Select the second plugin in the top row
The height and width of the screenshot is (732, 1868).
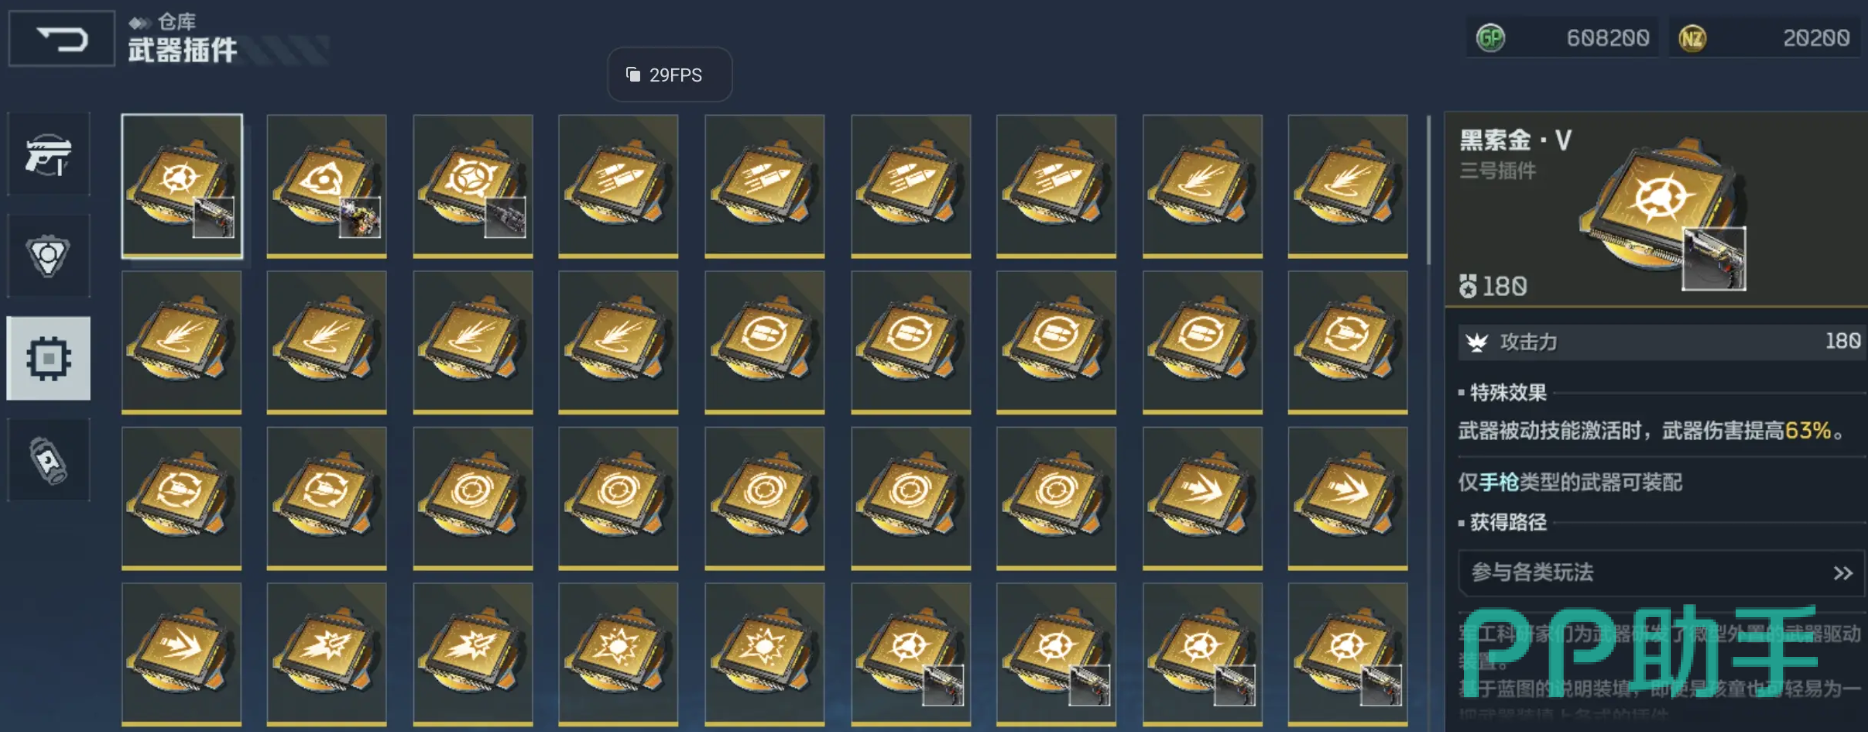(327, 186)
